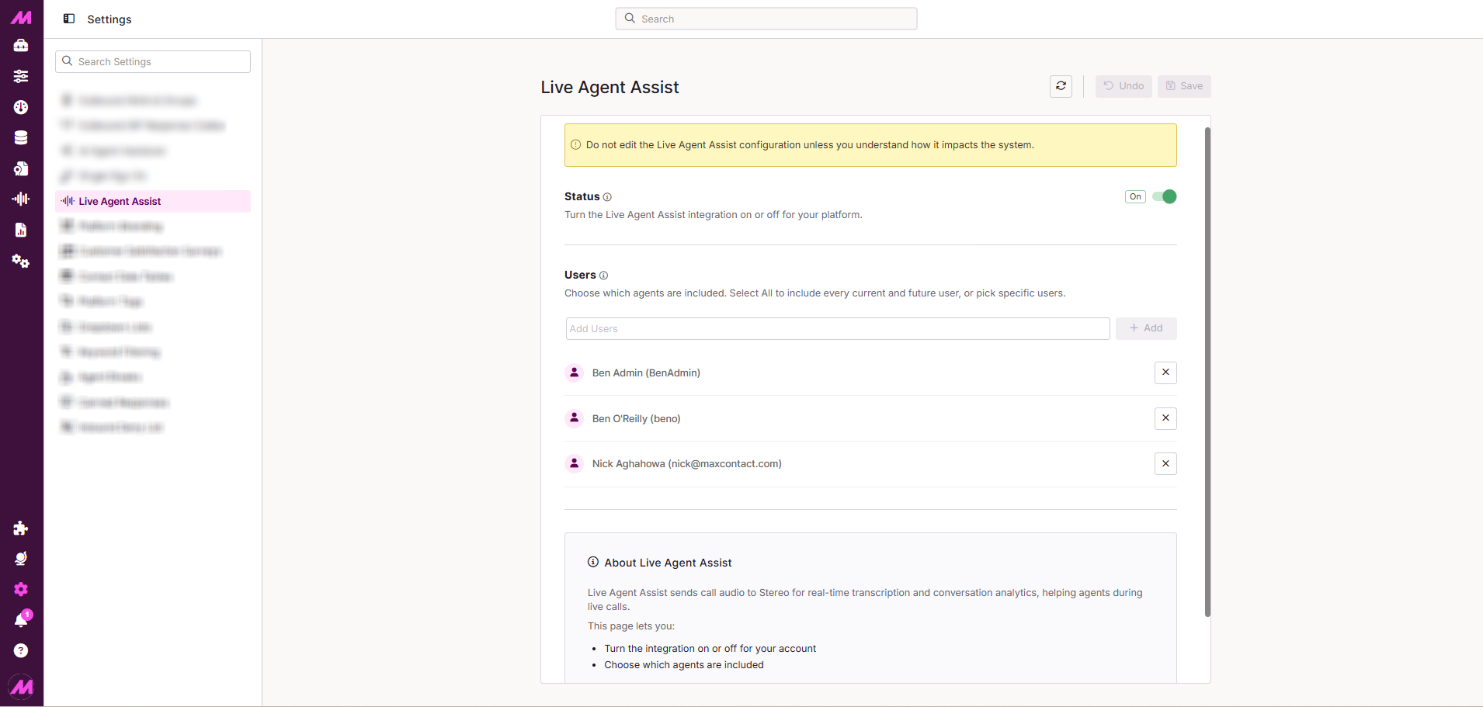The height and width of the screenshot is (707, 1483).
Task: Click the Add button next to Add Users
Action: click(1146, 328)
